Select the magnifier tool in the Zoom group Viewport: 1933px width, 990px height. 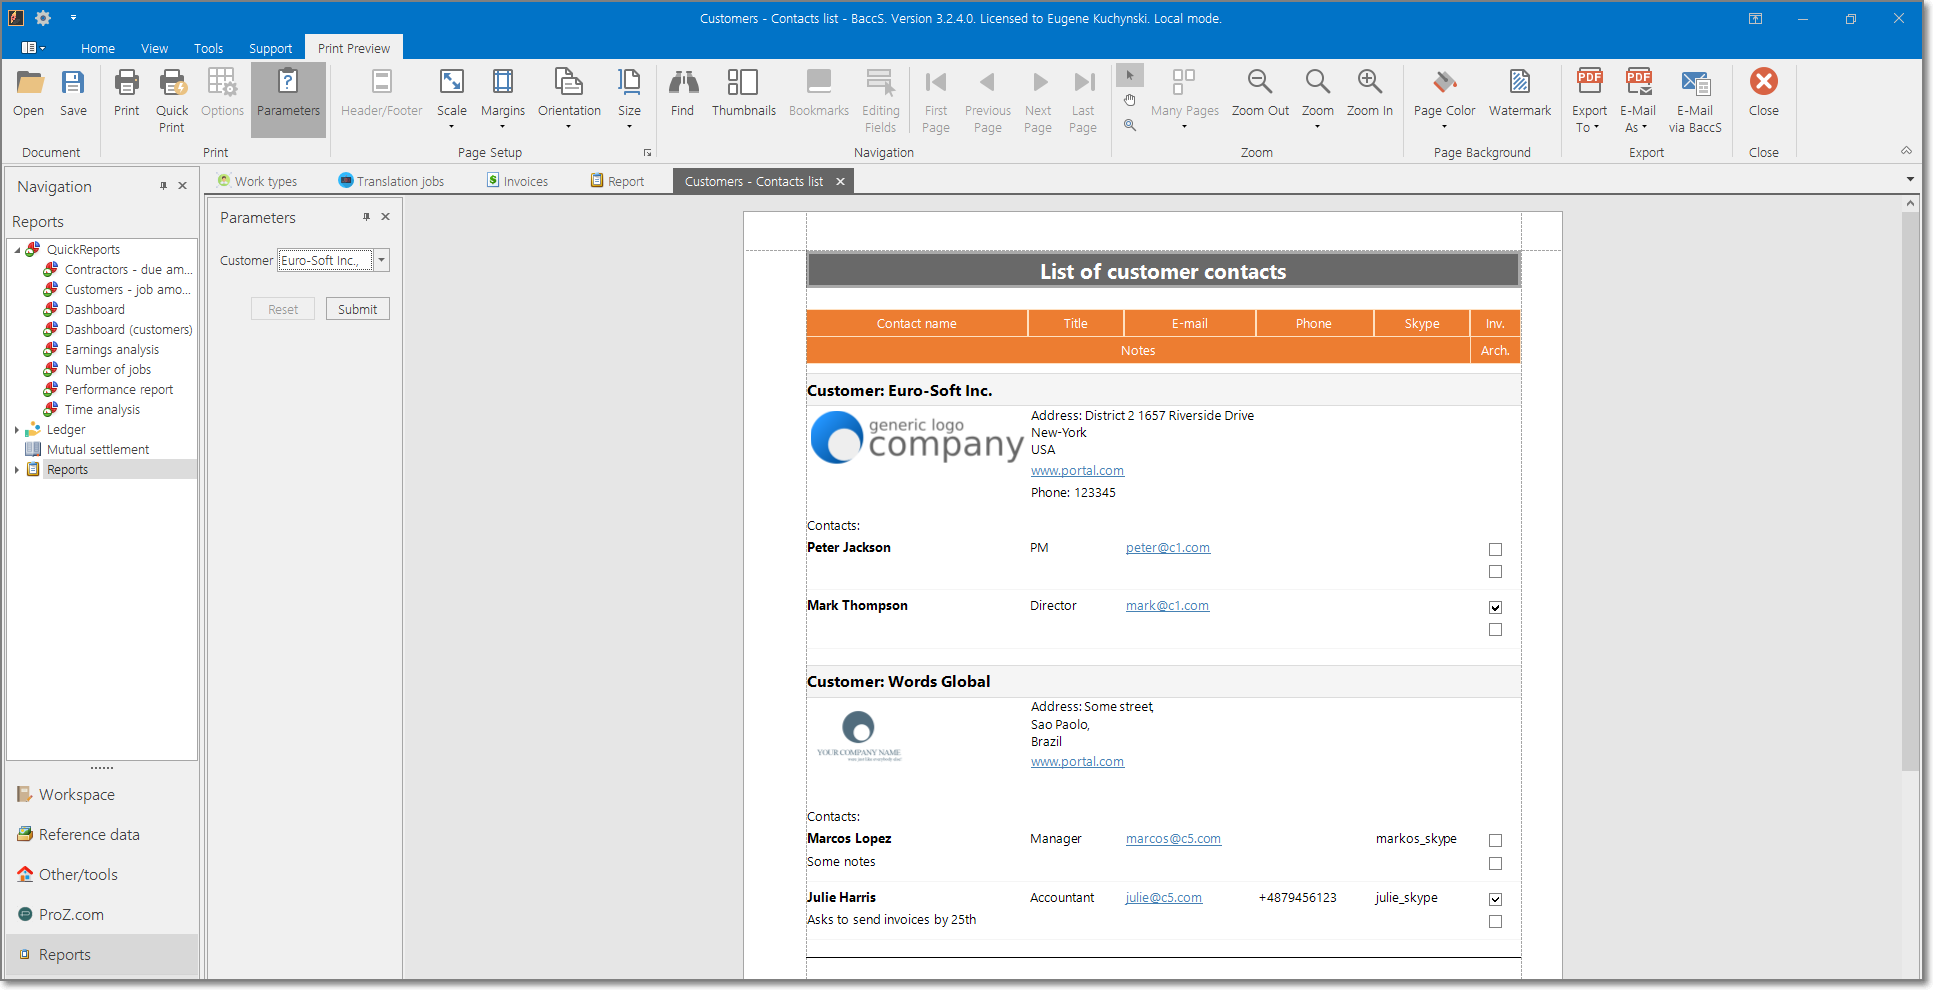point(1130,125)
